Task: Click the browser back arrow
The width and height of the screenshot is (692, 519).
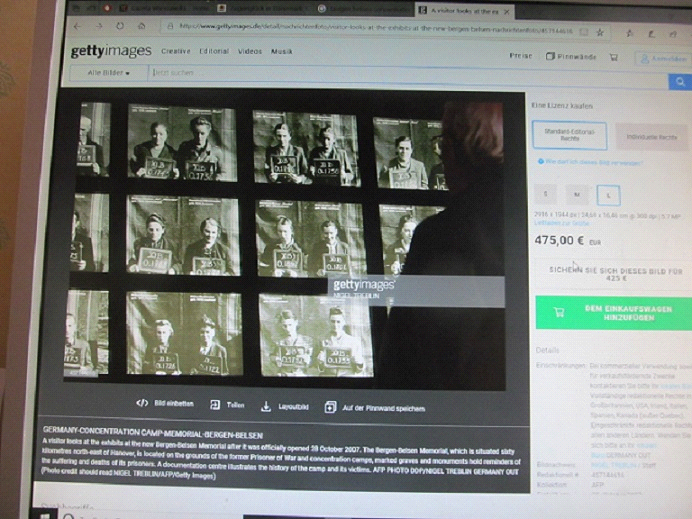Action: (78, 26)
